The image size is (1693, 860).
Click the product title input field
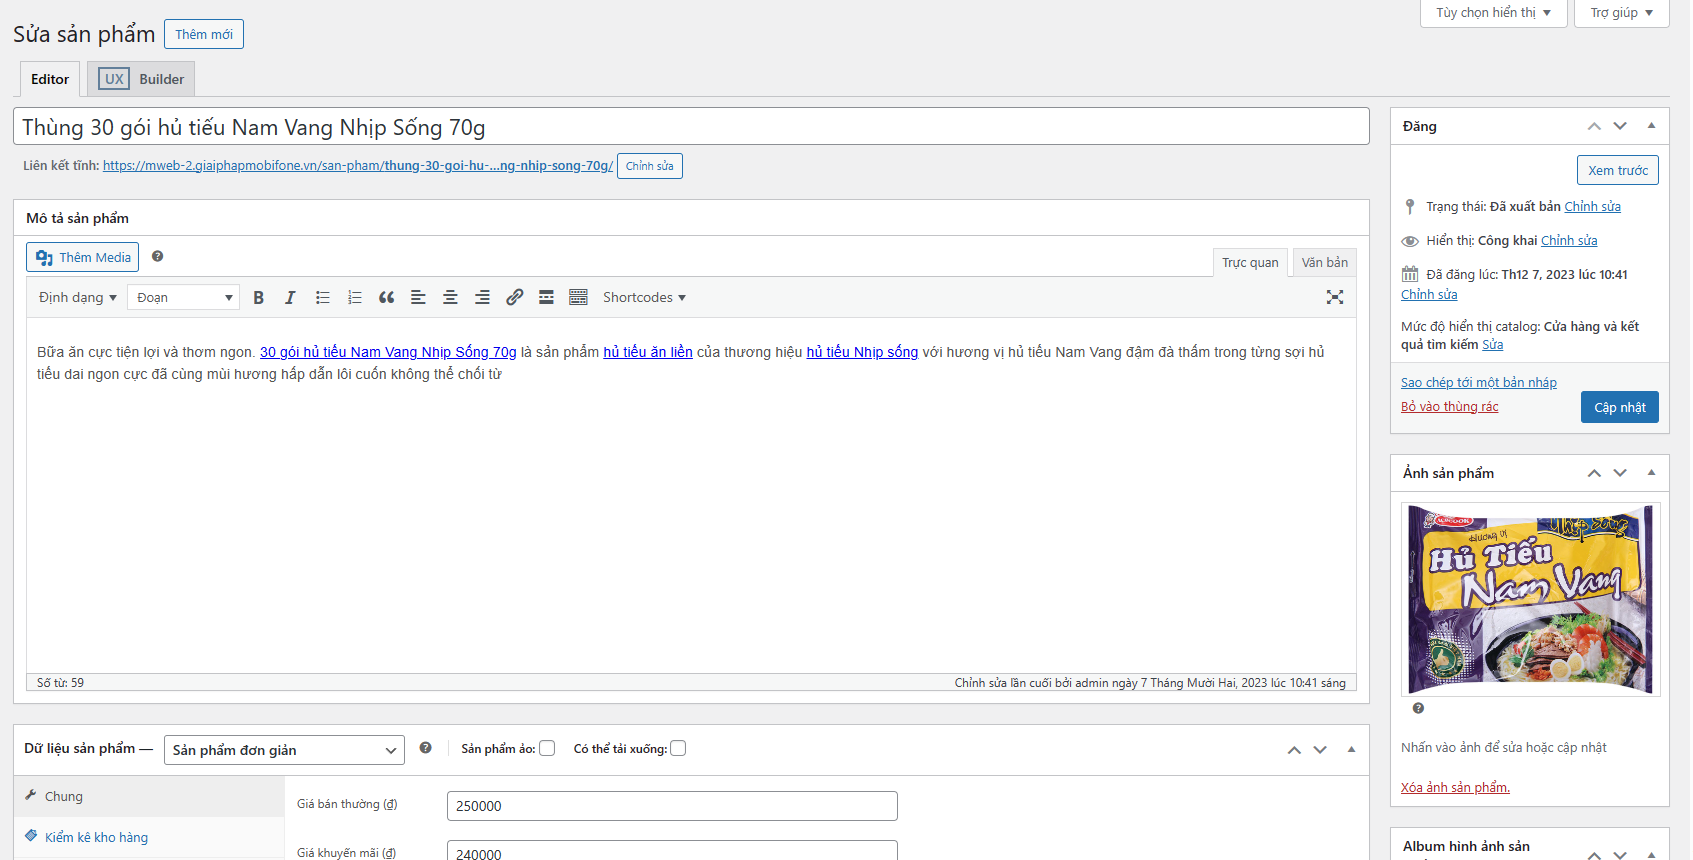click(691, 127)
